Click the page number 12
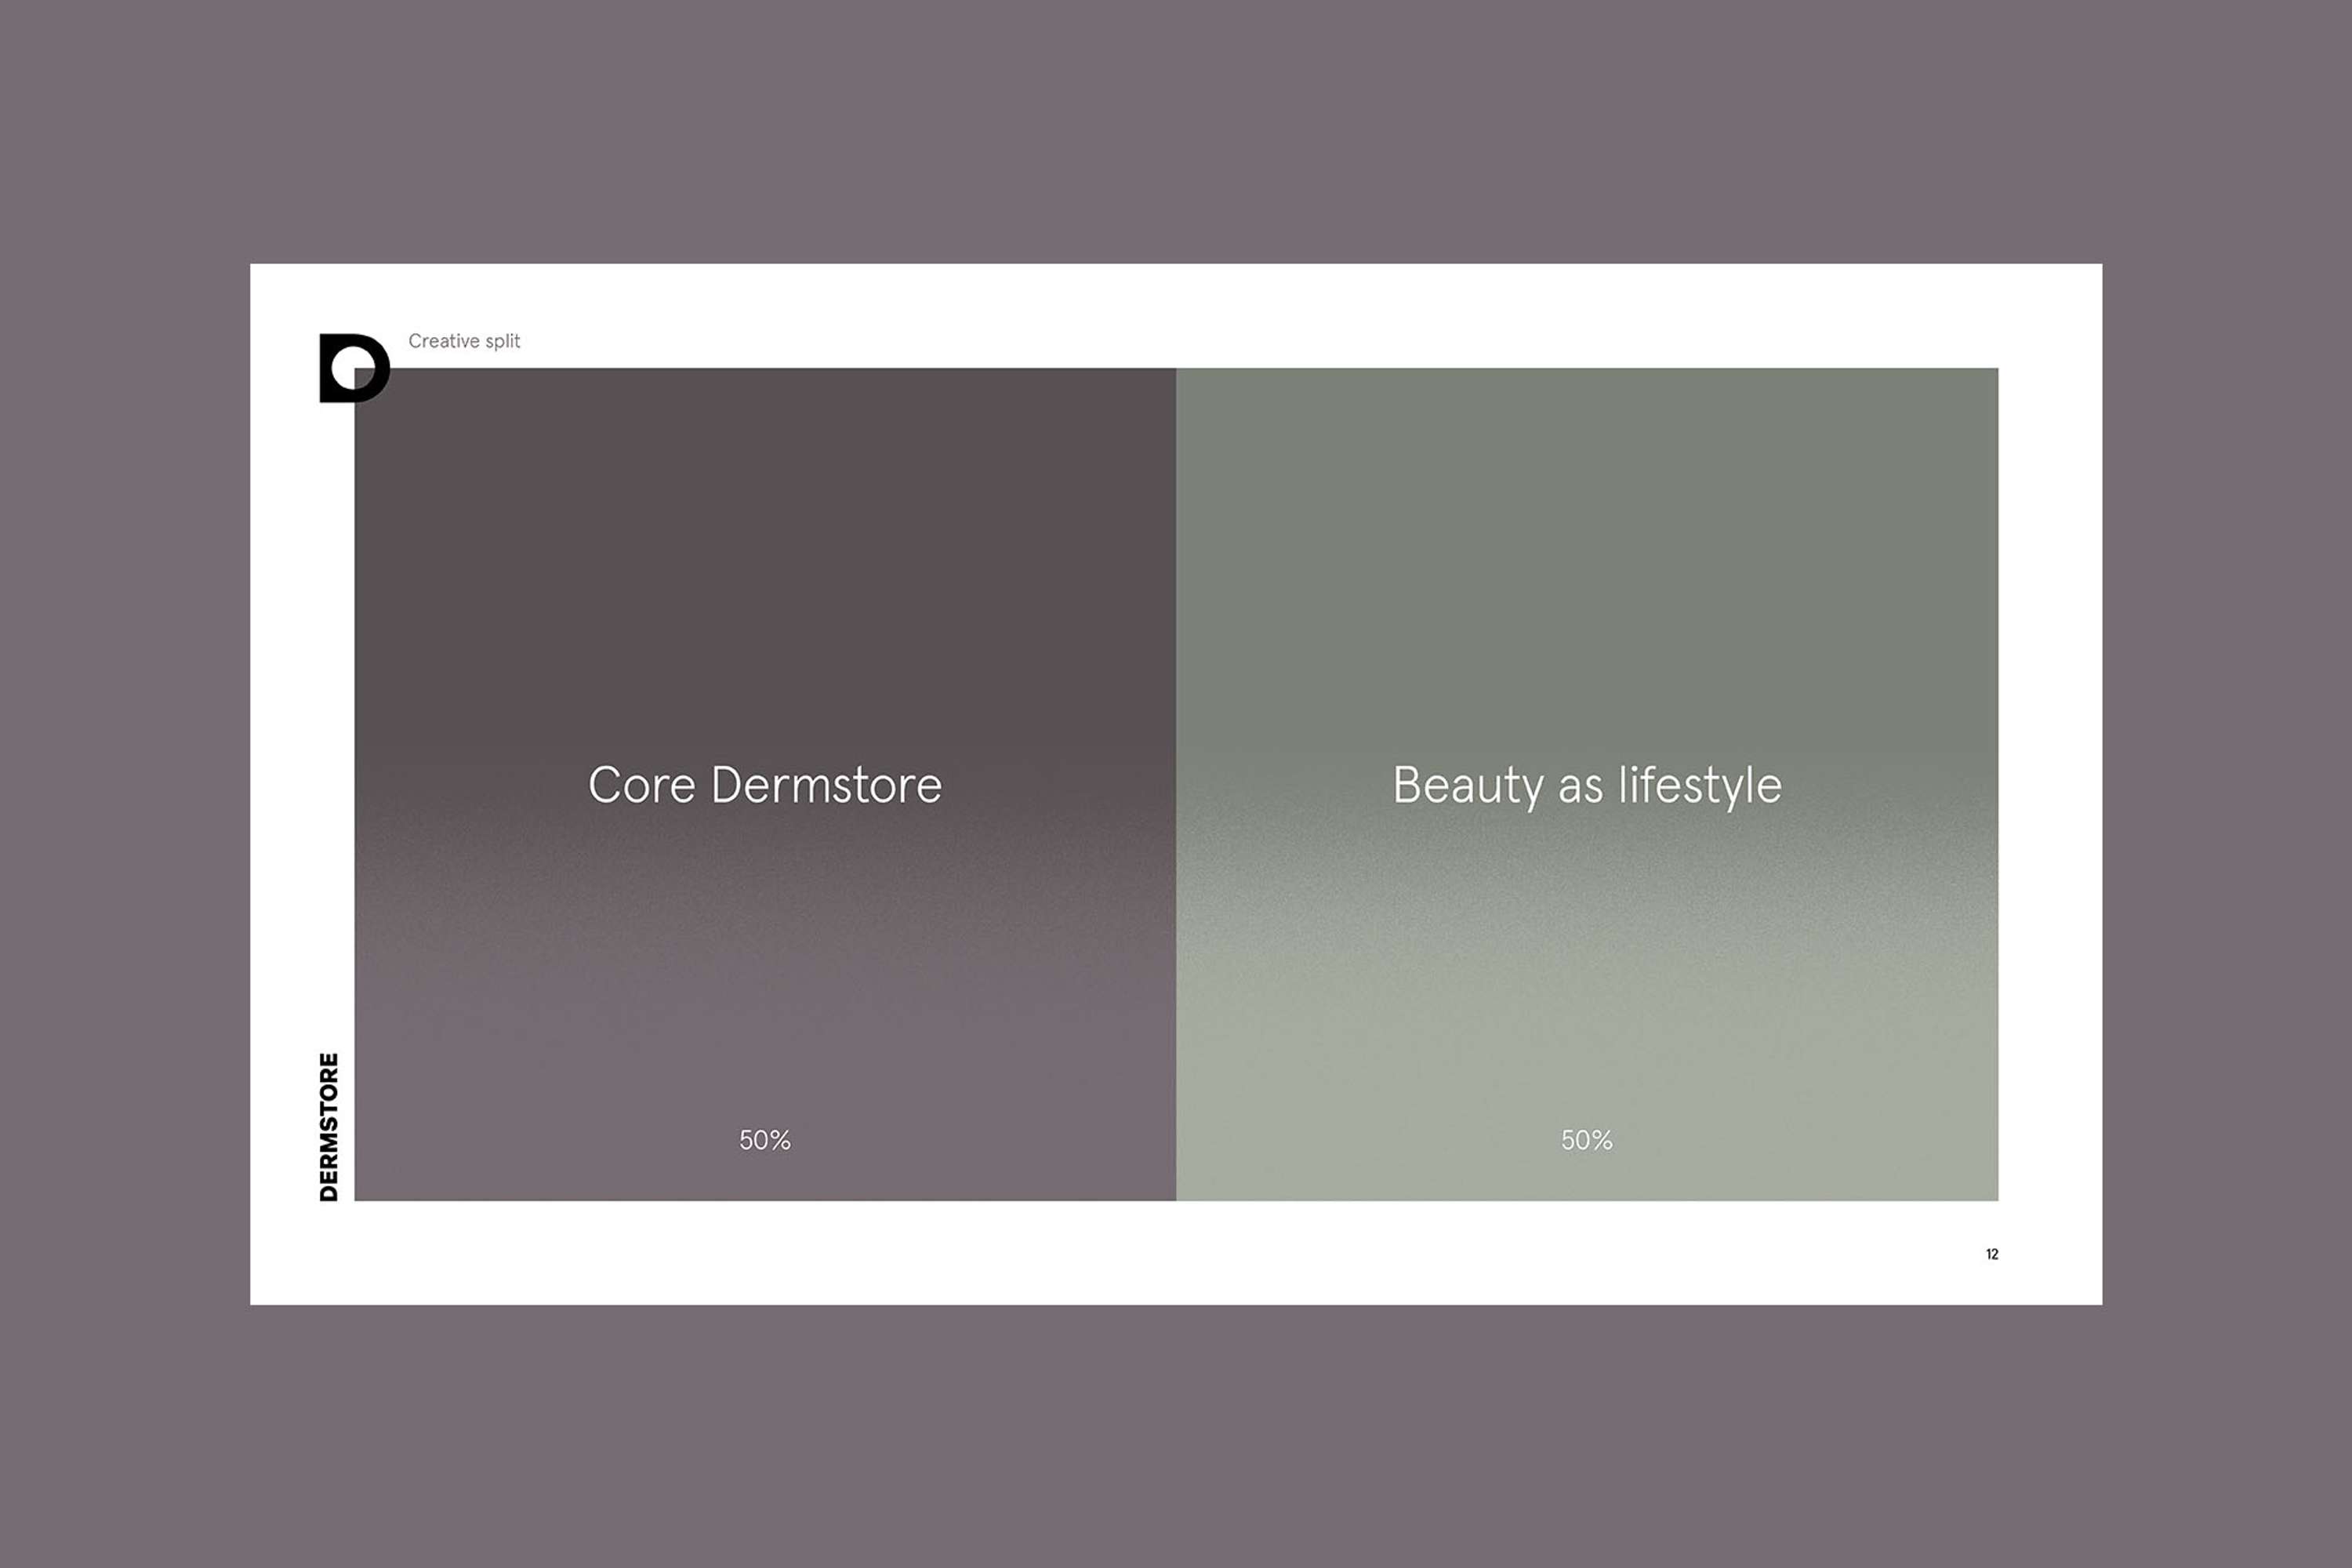The image size is (2352, 1568). (x=1992, y=1254)
